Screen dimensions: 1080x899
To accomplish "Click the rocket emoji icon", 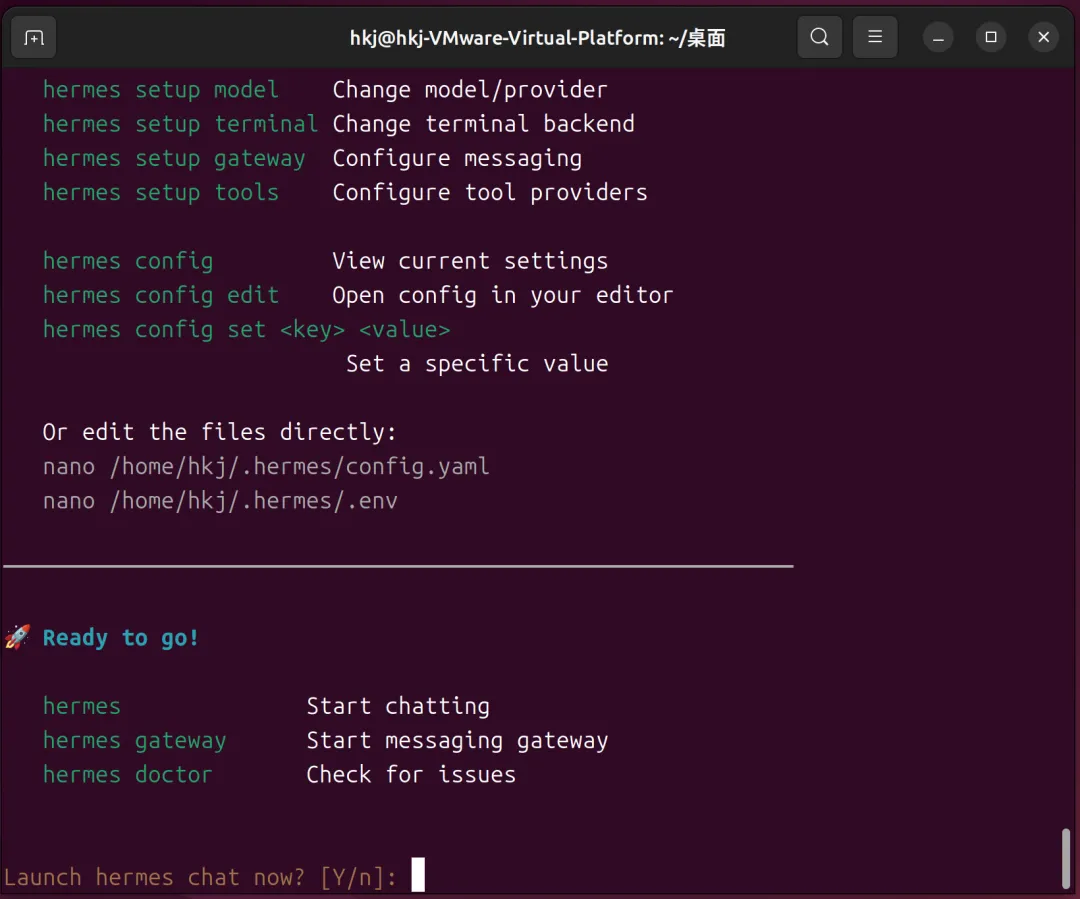I will pos(17,637).
